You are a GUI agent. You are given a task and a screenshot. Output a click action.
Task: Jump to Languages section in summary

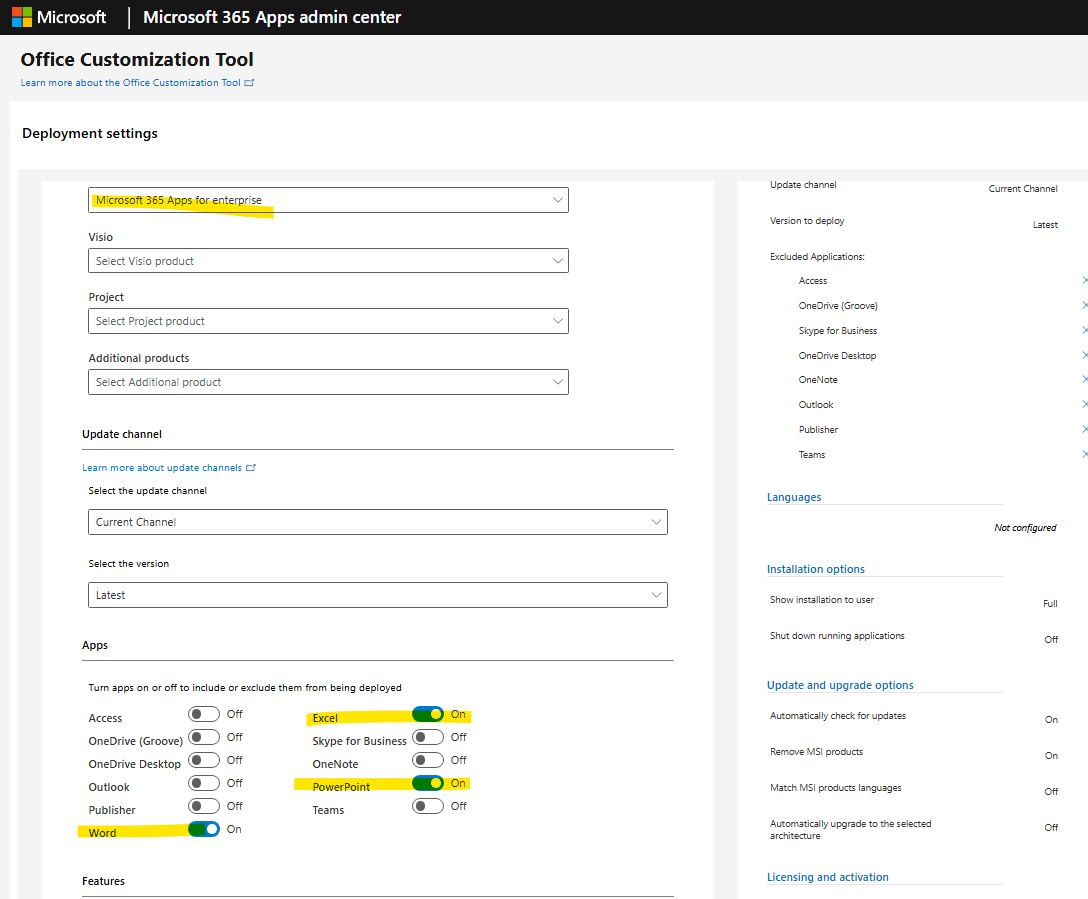coord(794,497)
